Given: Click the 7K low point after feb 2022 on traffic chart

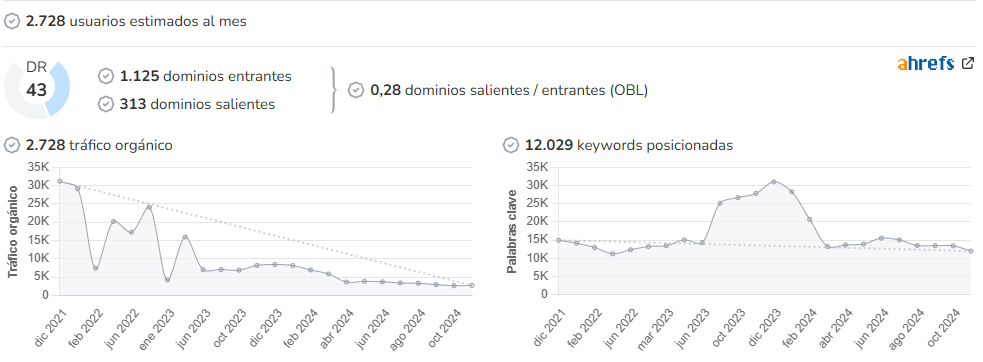Looking at the screenshot, I should 95,269.
